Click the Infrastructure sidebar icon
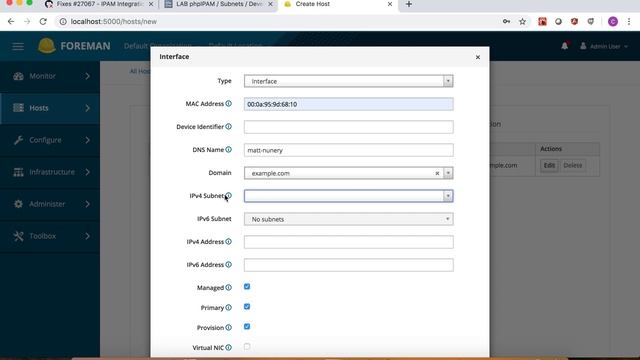The height and width of the screenshot is (360, 640). click(x=18, y=172)
